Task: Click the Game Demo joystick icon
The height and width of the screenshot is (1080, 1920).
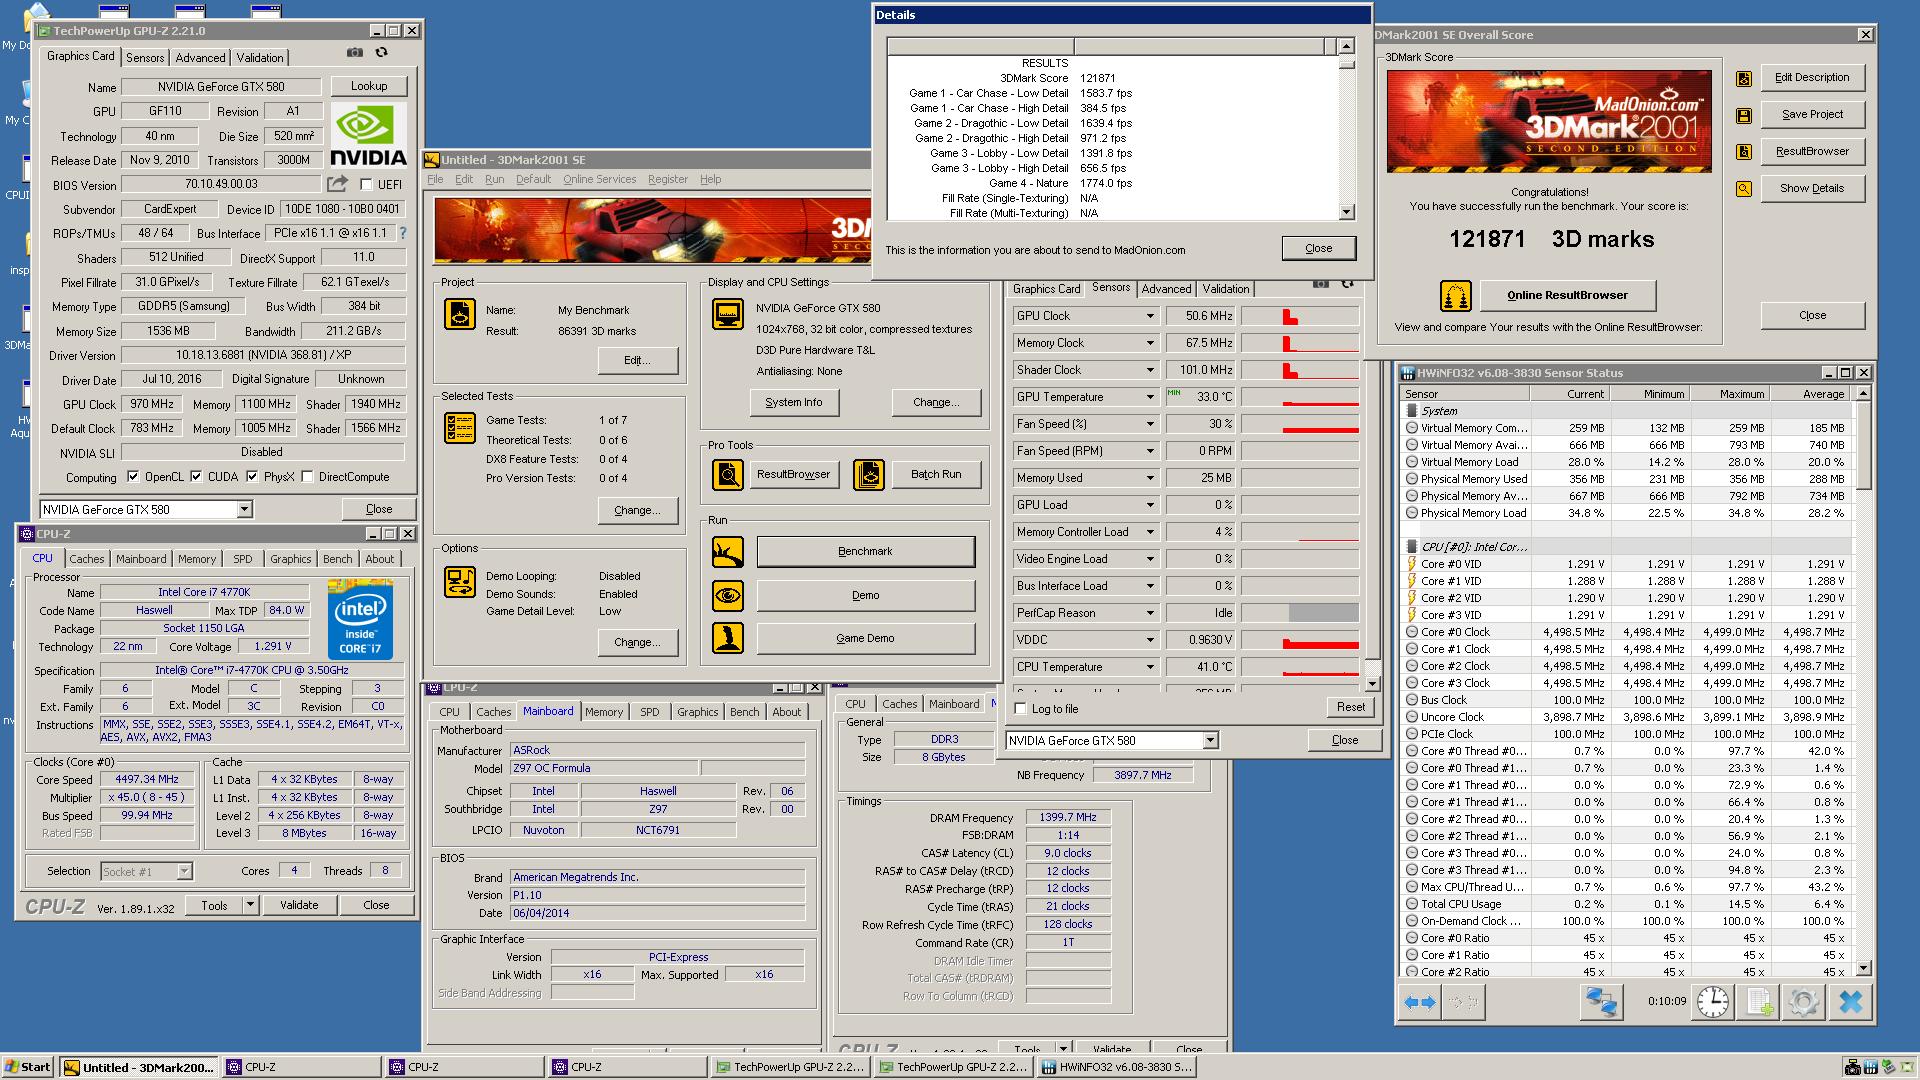Action: pos(728,638)
